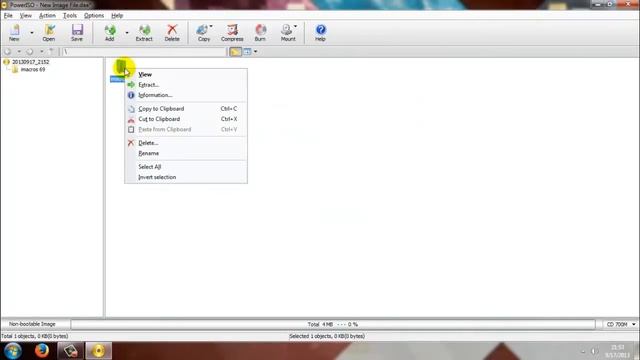This screenshot has width=640, height=360.
Task: Choose Select All in context menu
Action: (186, 167)
